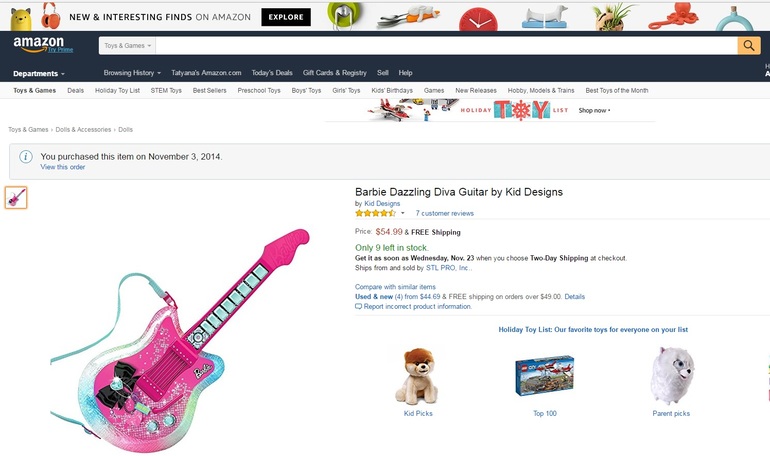This screenshot has width=770, height=456.
Task: Click the star rating icons
Action: (375, 213)
